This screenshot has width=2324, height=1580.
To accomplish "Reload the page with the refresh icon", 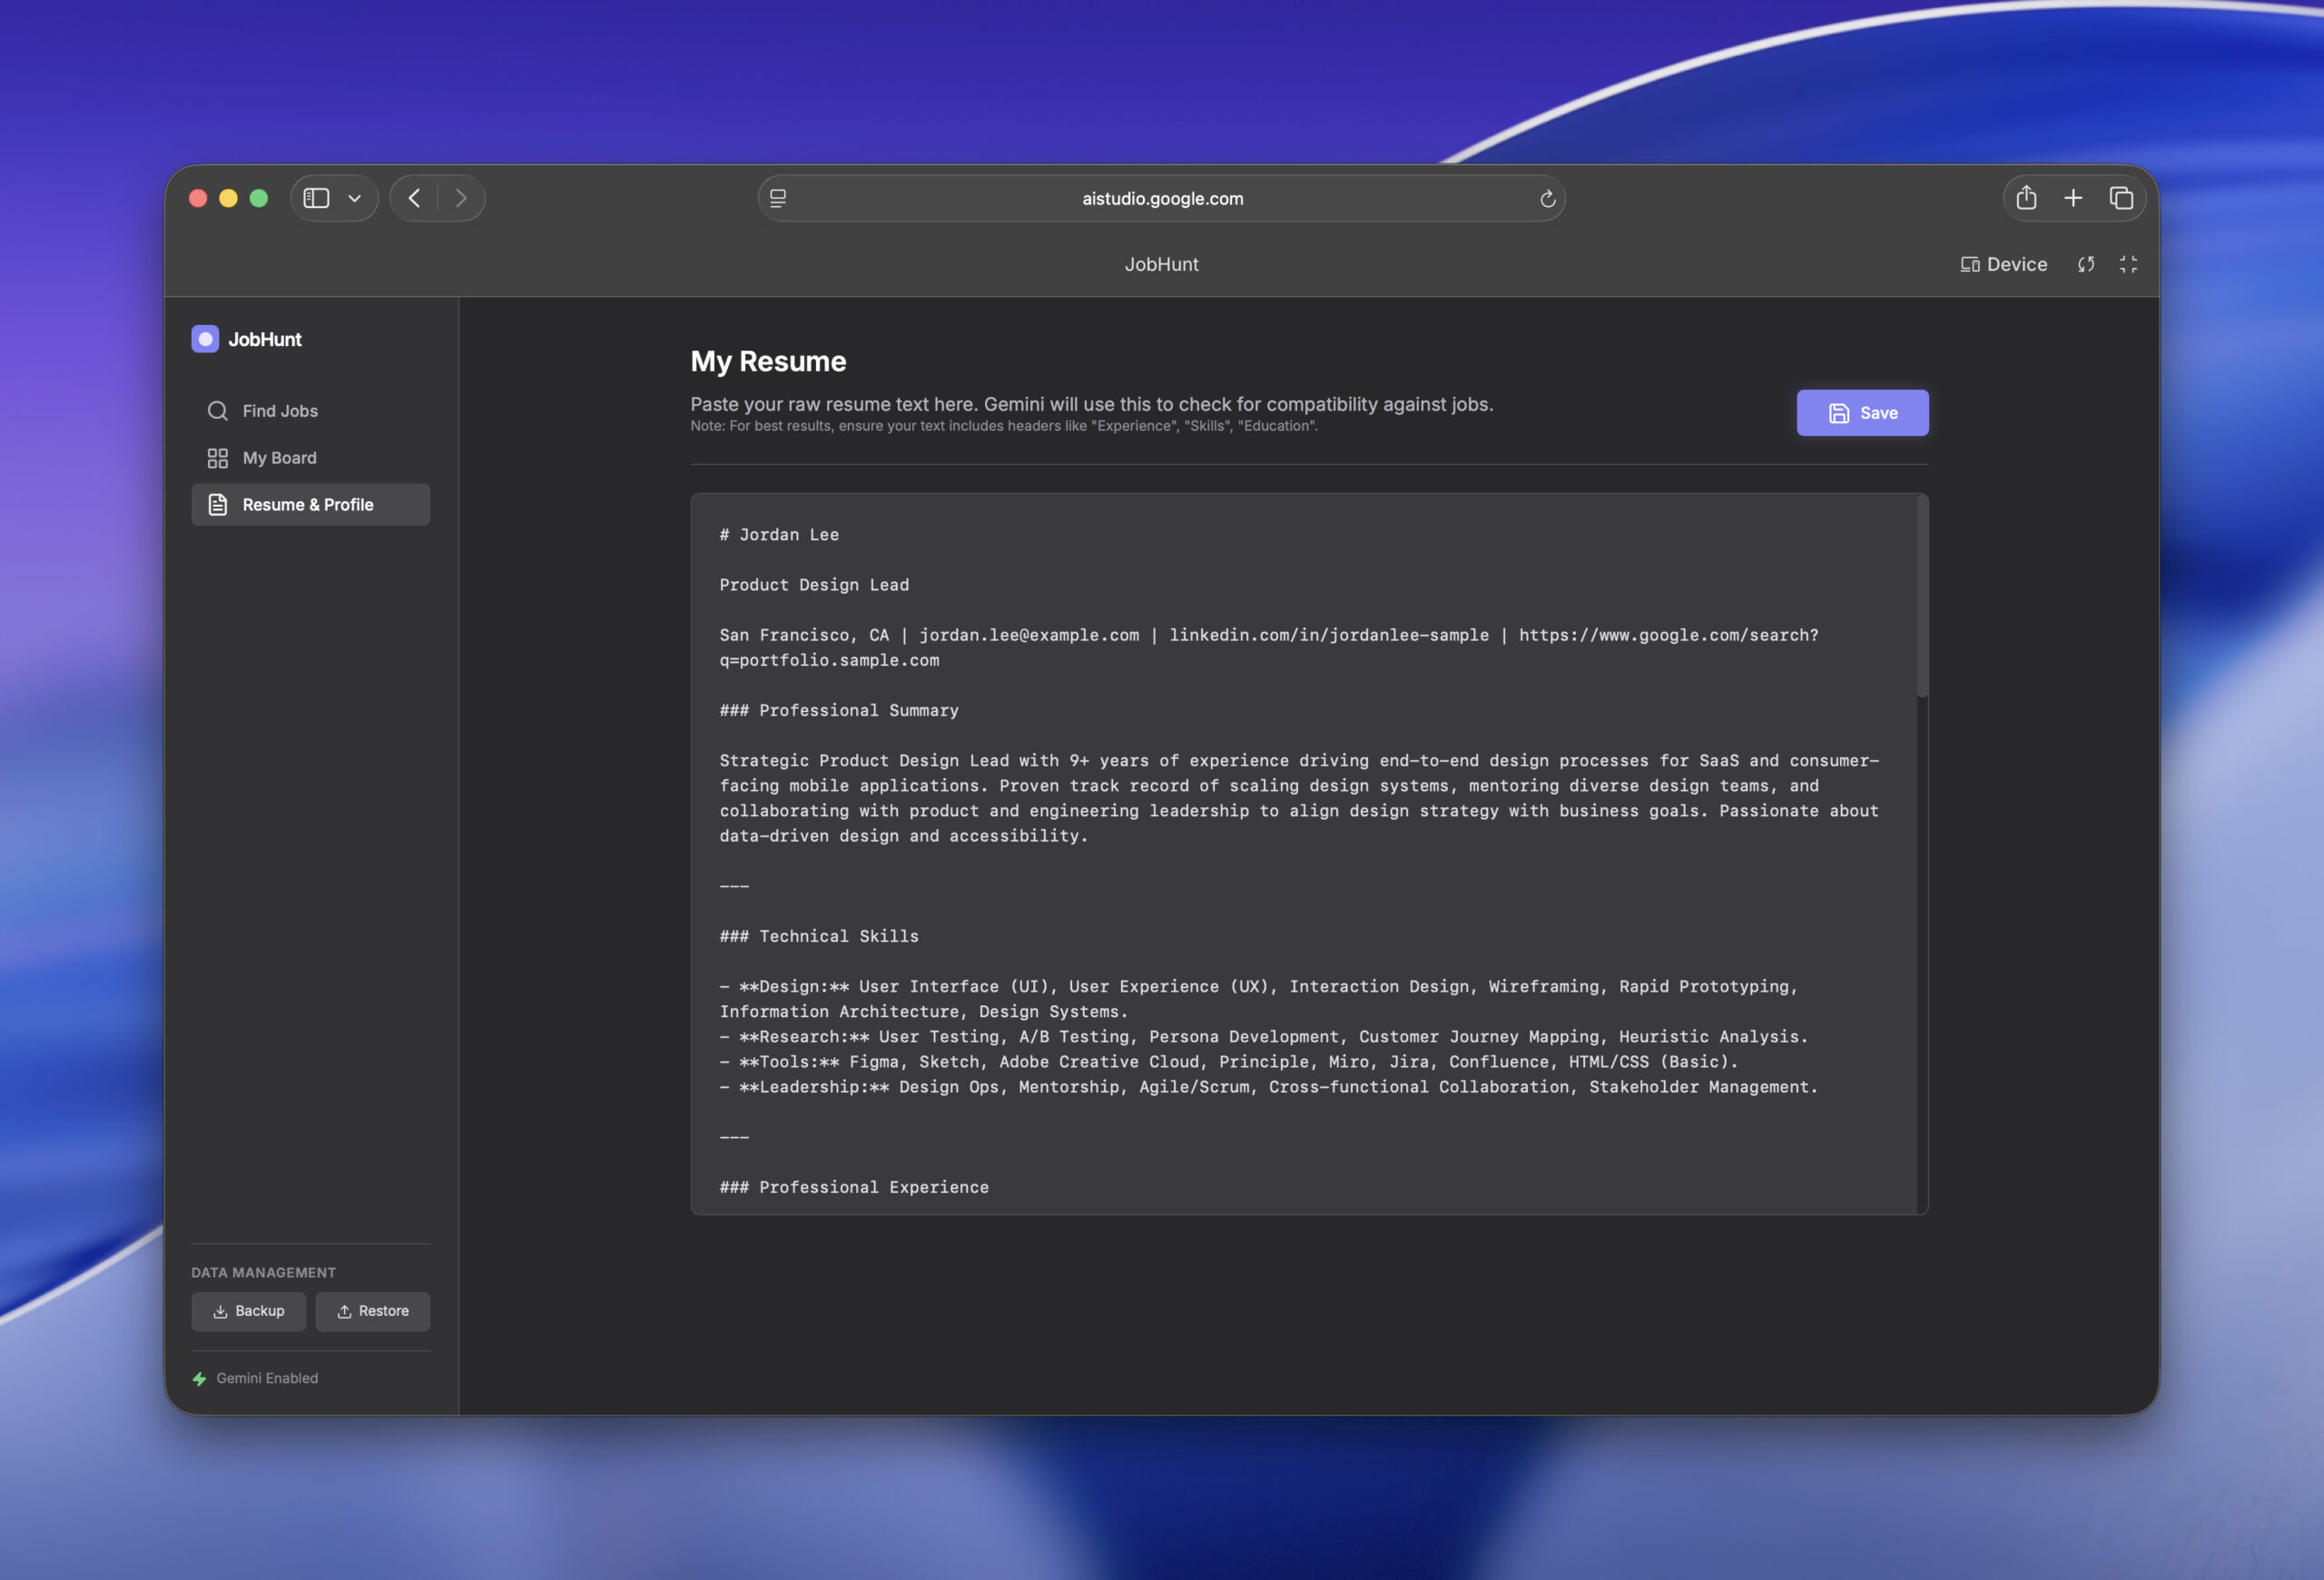I will [x=1547, y=198].
